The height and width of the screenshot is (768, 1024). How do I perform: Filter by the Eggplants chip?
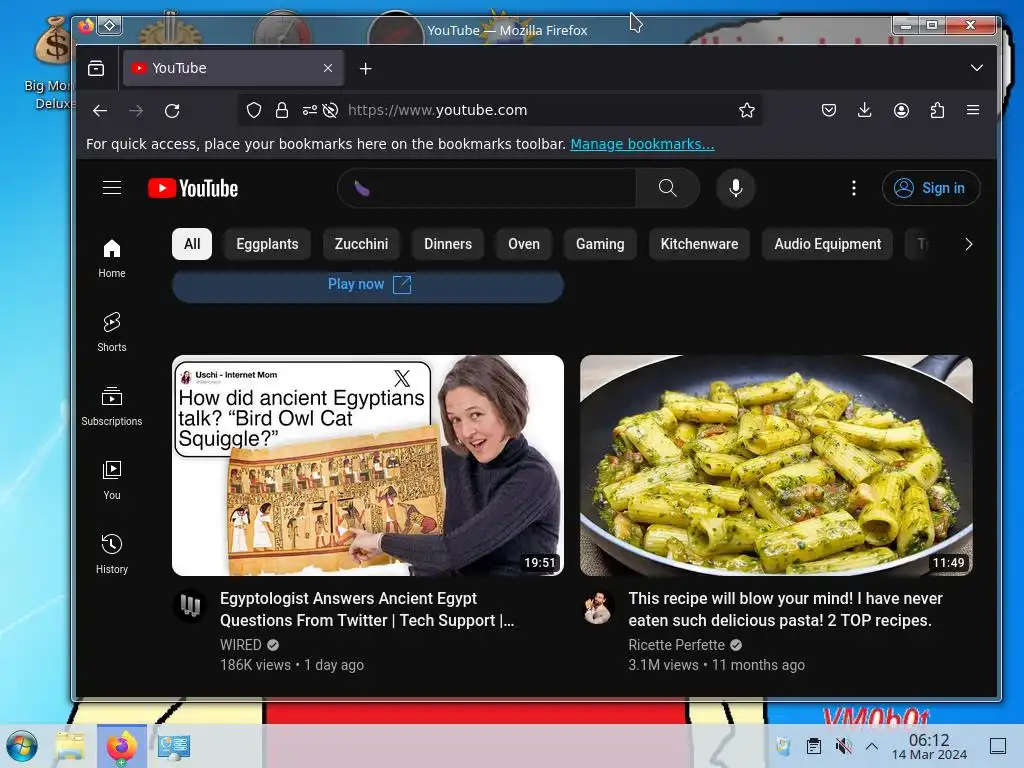coord(267,244)
